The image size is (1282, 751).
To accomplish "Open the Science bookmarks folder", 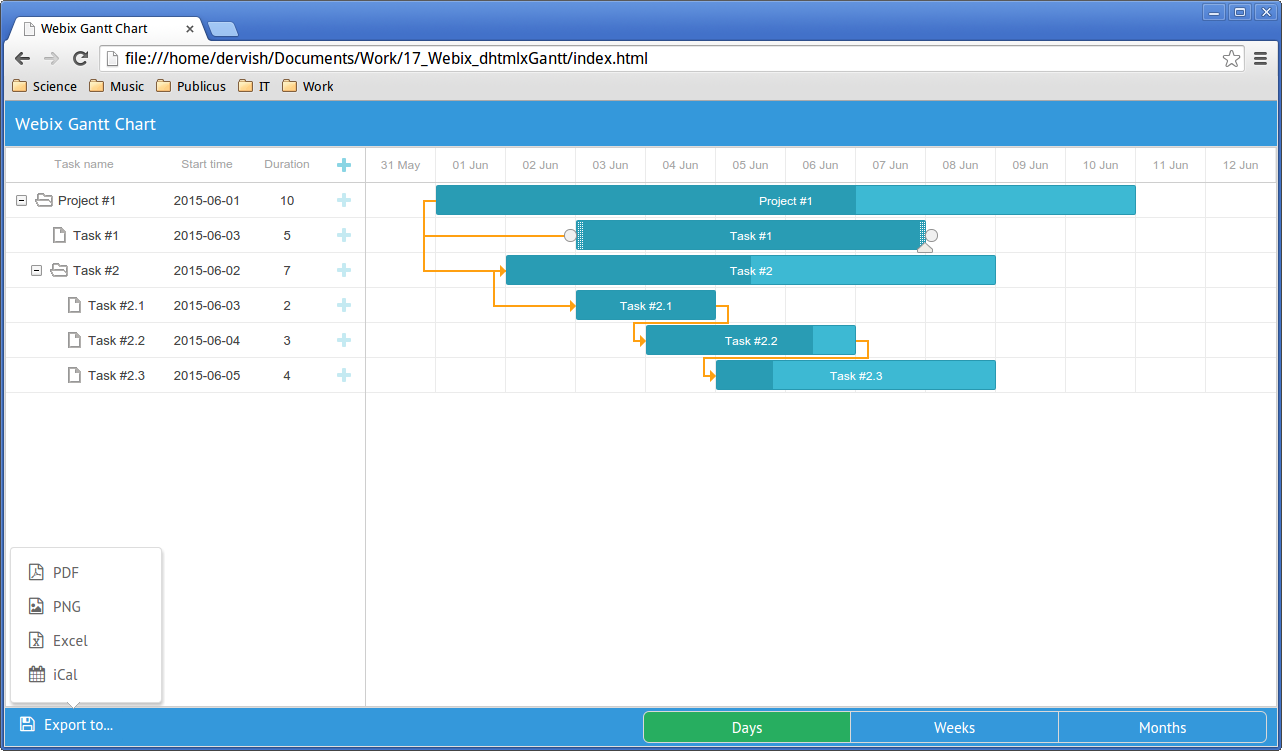I will [x=44, y=86].
